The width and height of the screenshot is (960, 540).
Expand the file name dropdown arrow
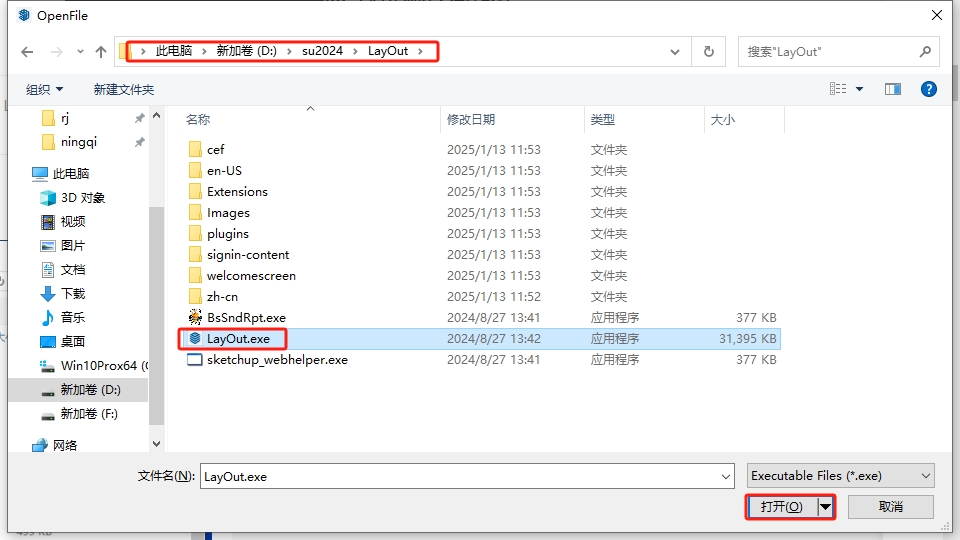(x=726, y=476)
